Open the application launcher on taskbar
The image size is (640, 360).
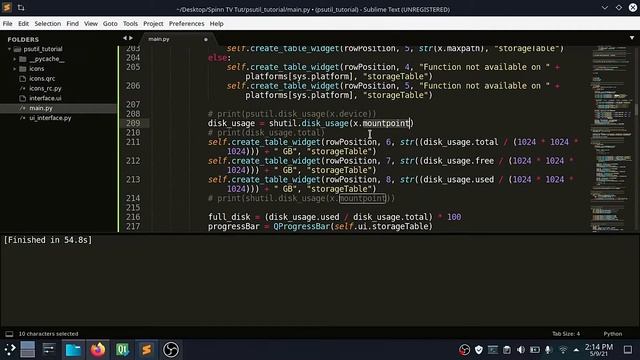[9, 349]
